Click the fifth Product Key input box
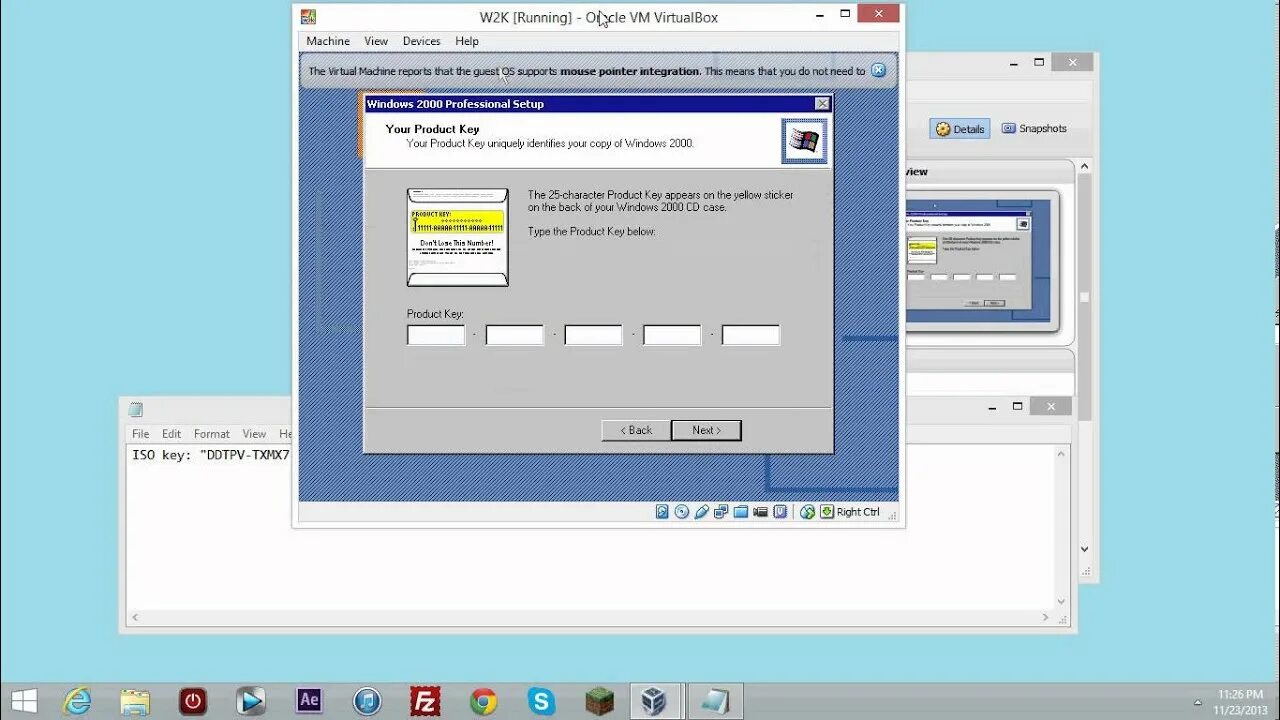The image size is (1280, 720). coord(751,335)
